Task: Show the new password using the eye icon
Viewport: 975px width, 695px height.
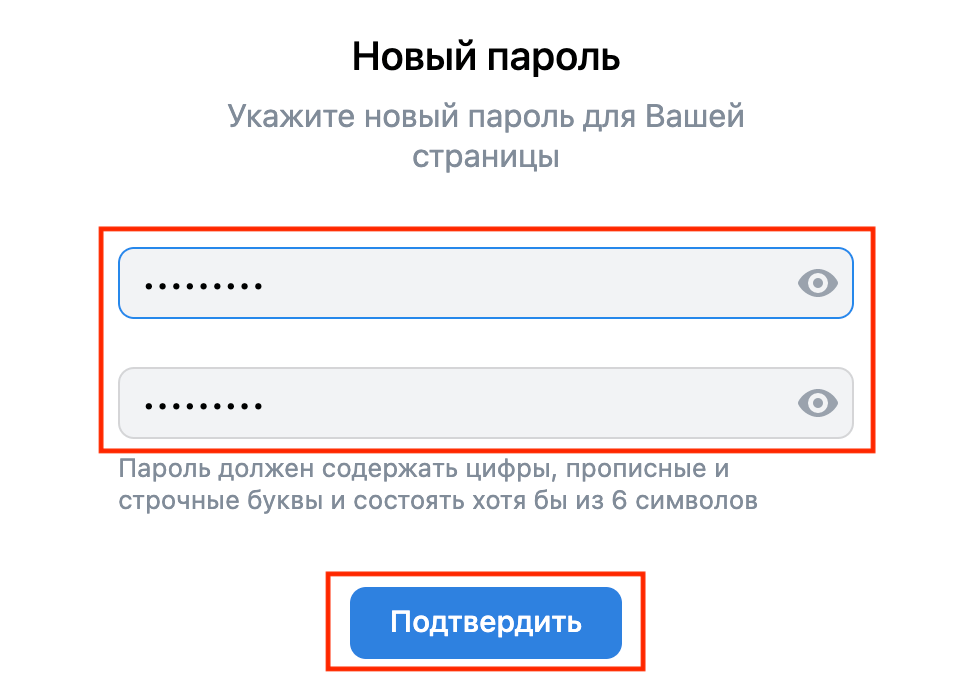Action: [x=817, y=284]
